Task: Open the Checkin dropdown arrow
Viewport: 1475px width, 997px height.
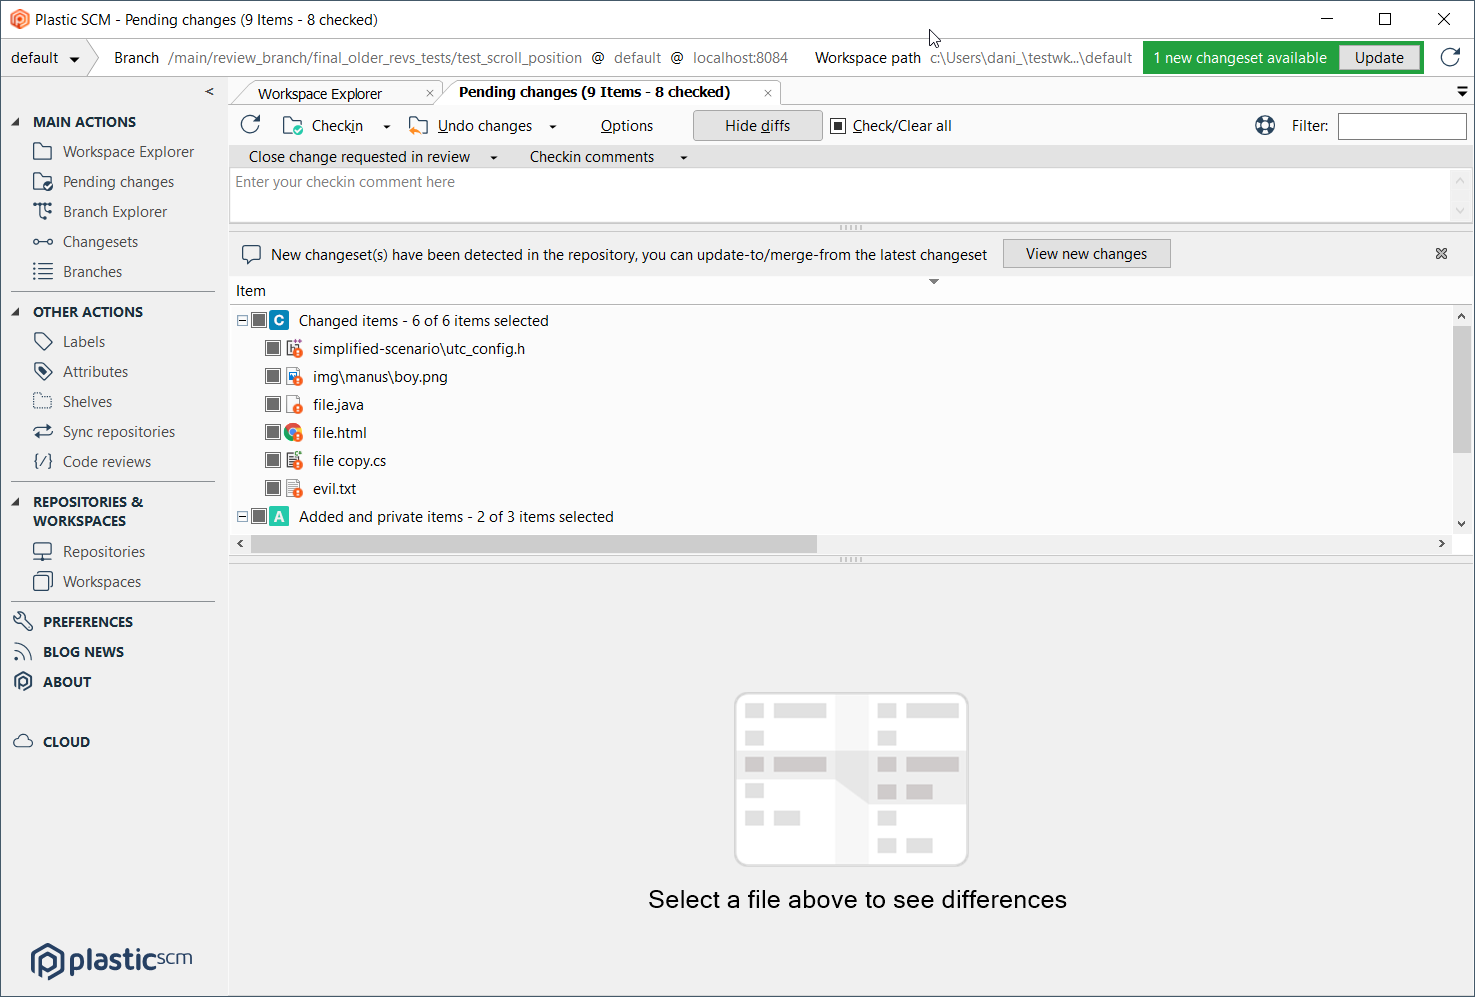Action: 387,125
